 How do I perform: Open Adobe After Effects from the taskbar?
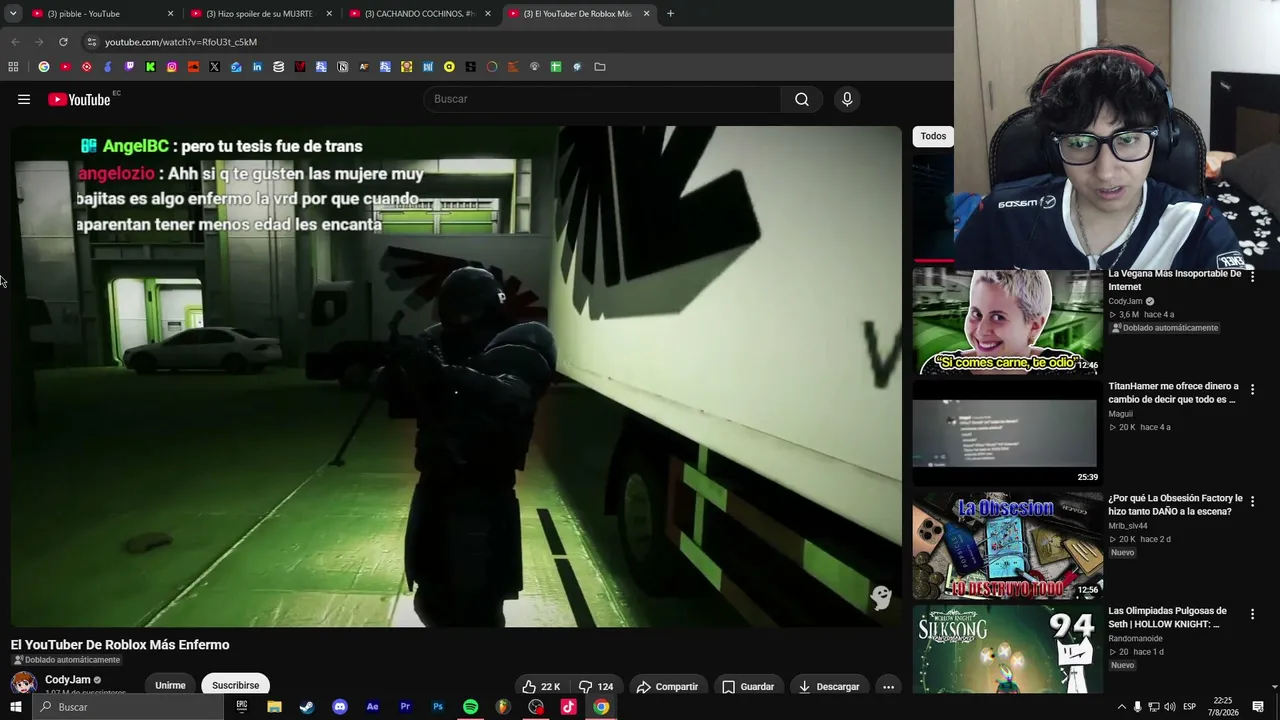pos(372,707)
